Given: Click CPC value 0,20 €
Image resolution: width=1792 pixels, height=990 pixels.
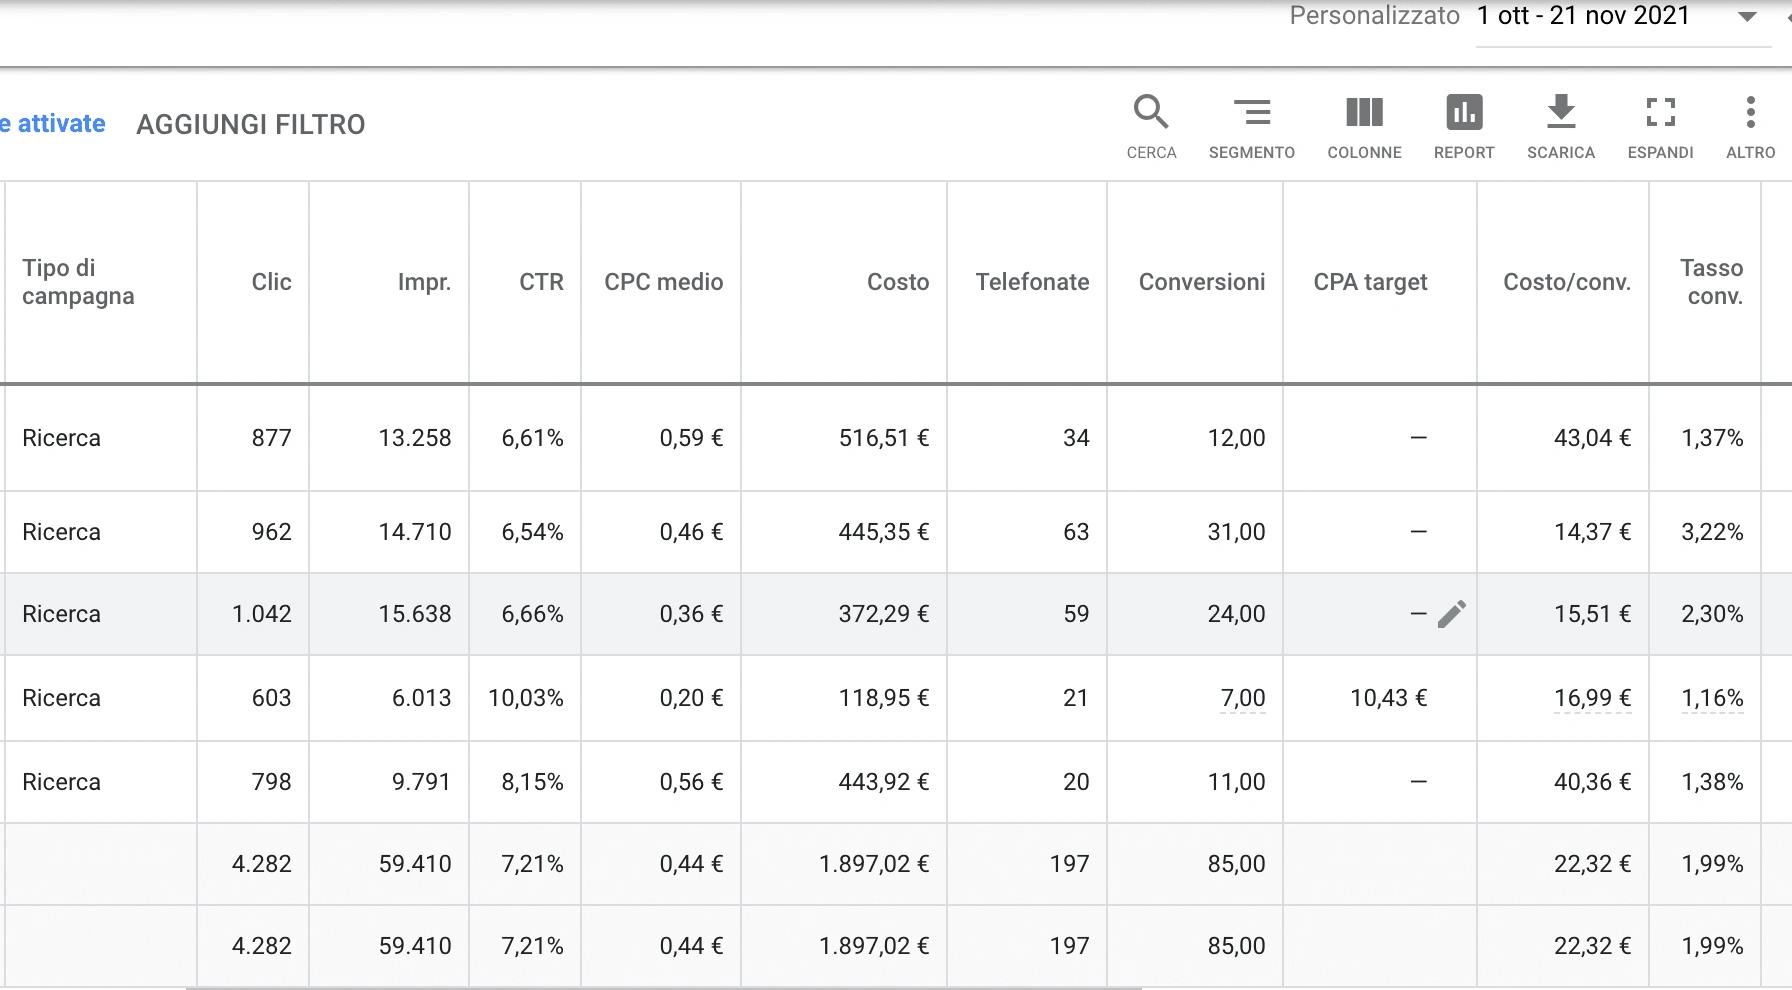Looking at the screenshot, I should point(691,698).
